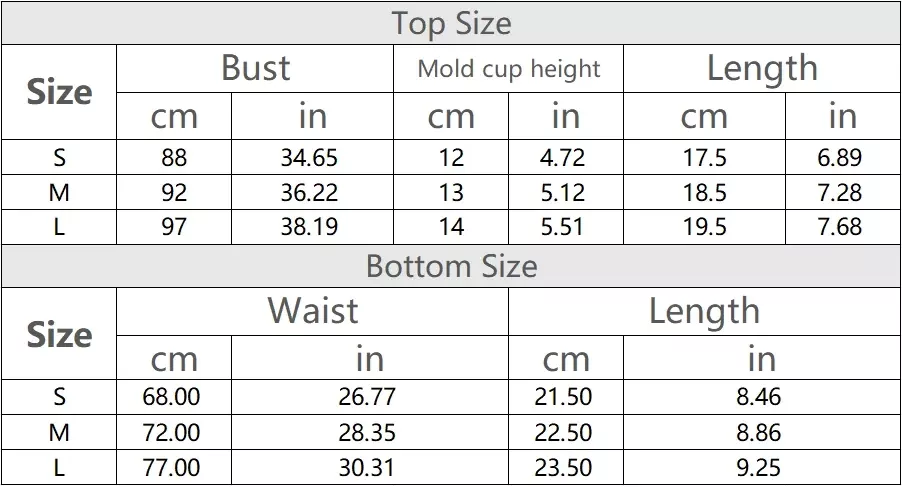Select the Bust column header
902x487 pixels.
255,68
